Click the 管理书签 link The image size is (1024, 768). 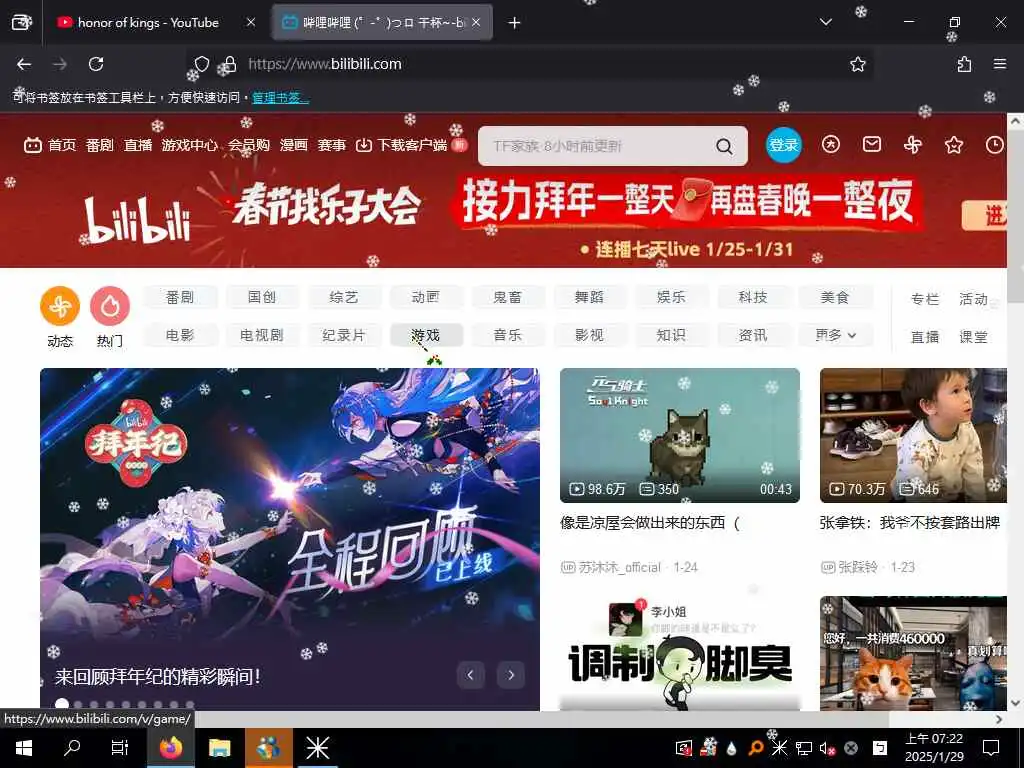tap(280, 98)
